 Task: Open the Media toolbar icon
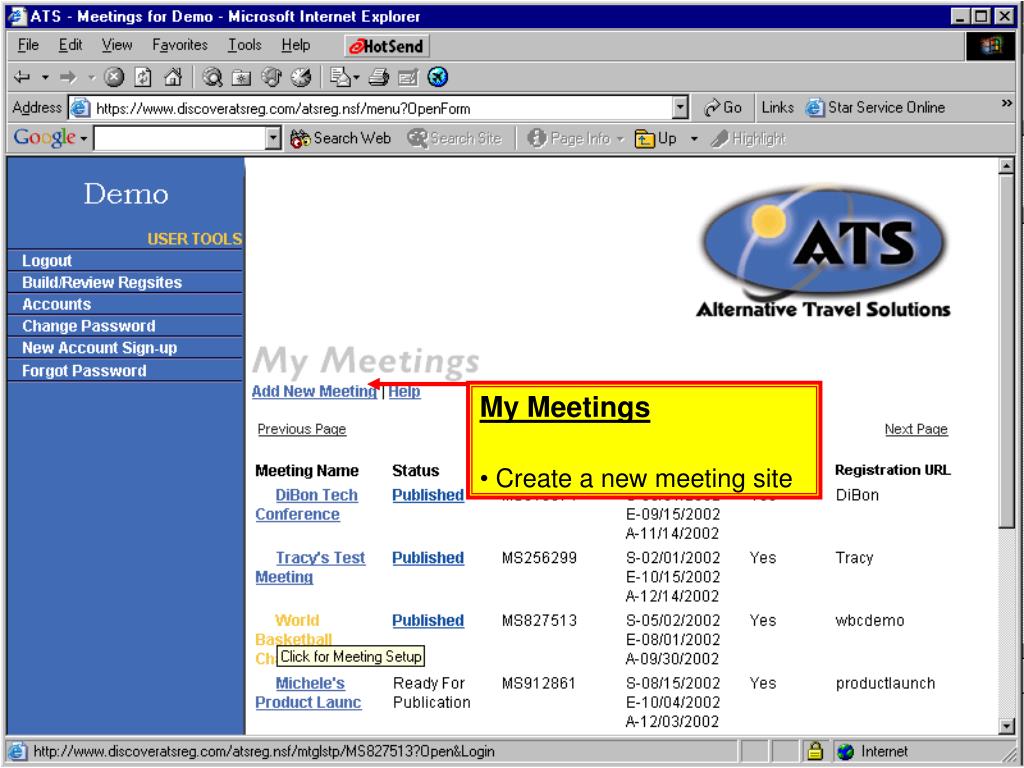coord(271,78)
